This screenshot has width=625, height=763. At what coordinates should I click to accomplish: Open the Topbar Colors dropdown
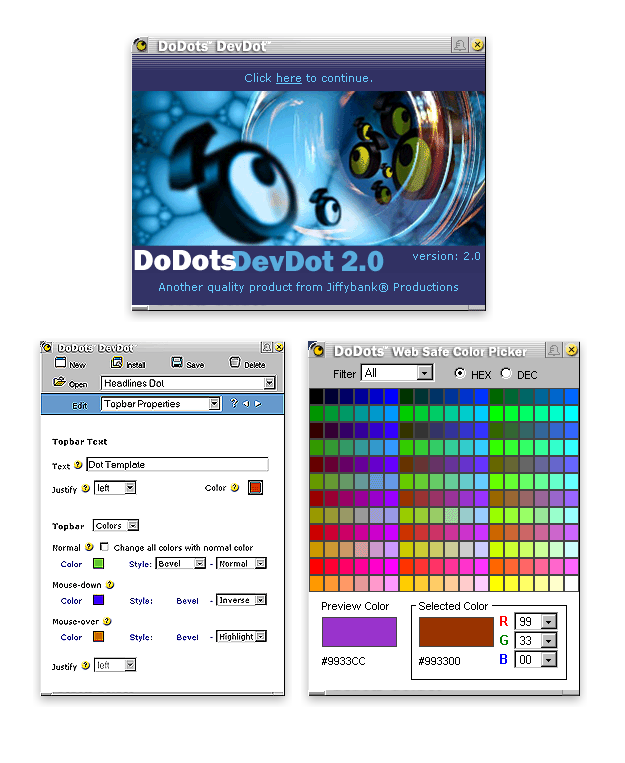coord(116,525)
